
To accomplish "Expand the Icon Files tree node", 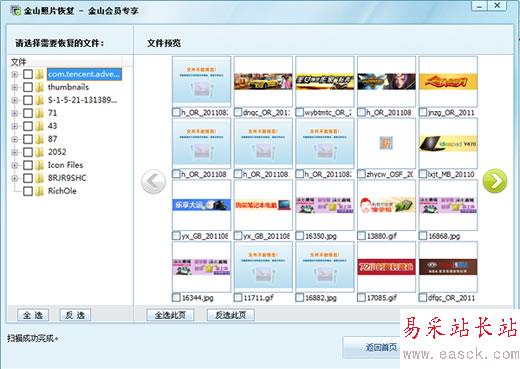I will point(14,165).
